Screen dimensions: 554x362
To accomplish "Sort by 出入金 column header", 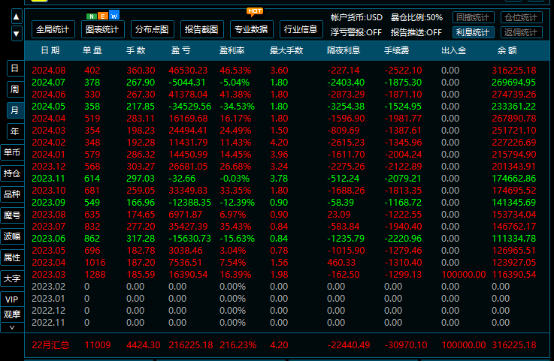I will [x=454, y=51].
